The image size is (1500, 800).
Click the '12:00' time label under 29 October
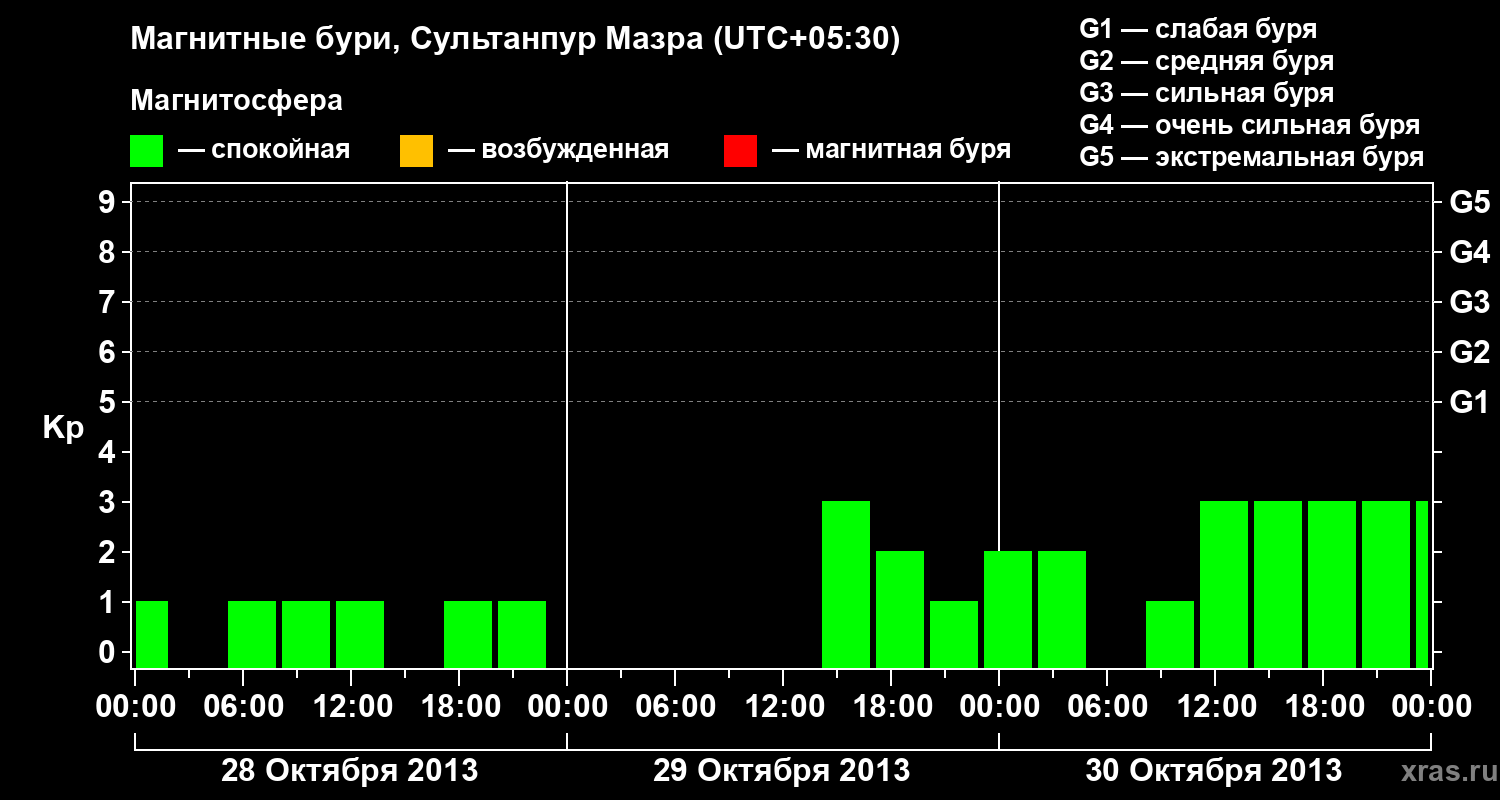pyautogui.click(x=783, y=707)
